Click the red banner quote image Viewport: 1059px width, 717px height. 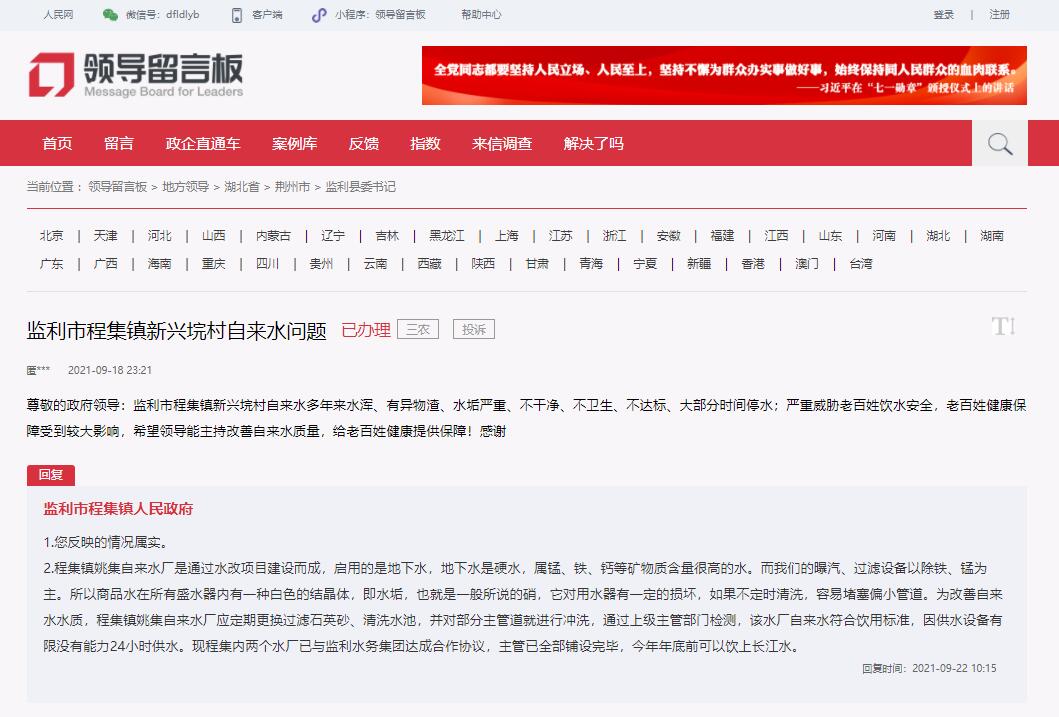tap(724, 76)
